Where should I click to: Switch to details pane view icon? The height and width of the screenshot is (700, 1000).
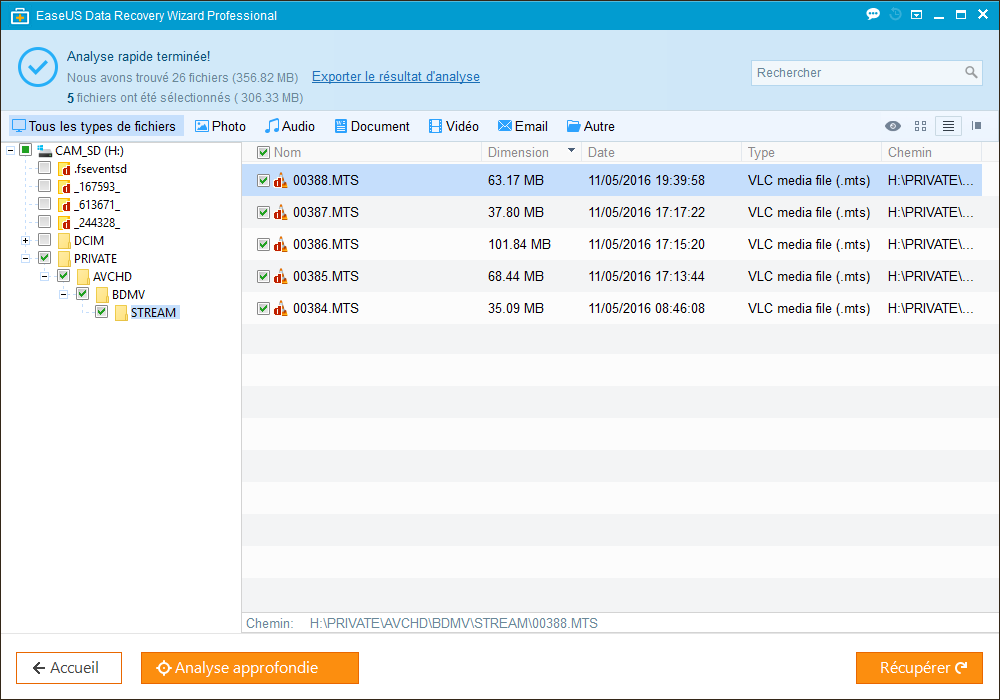976,126
